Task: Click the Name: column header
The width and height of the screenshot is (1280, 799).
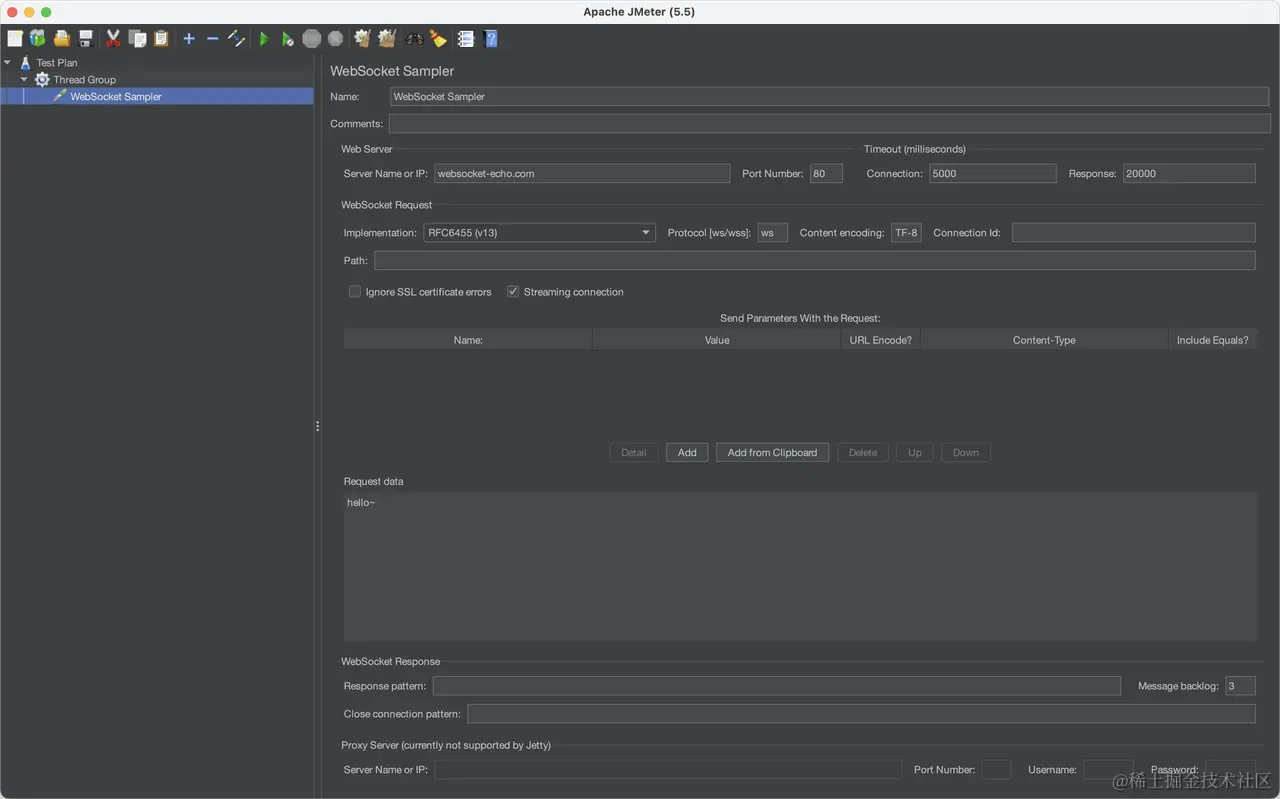Action: pyautogui.click(x=468, y=340)
